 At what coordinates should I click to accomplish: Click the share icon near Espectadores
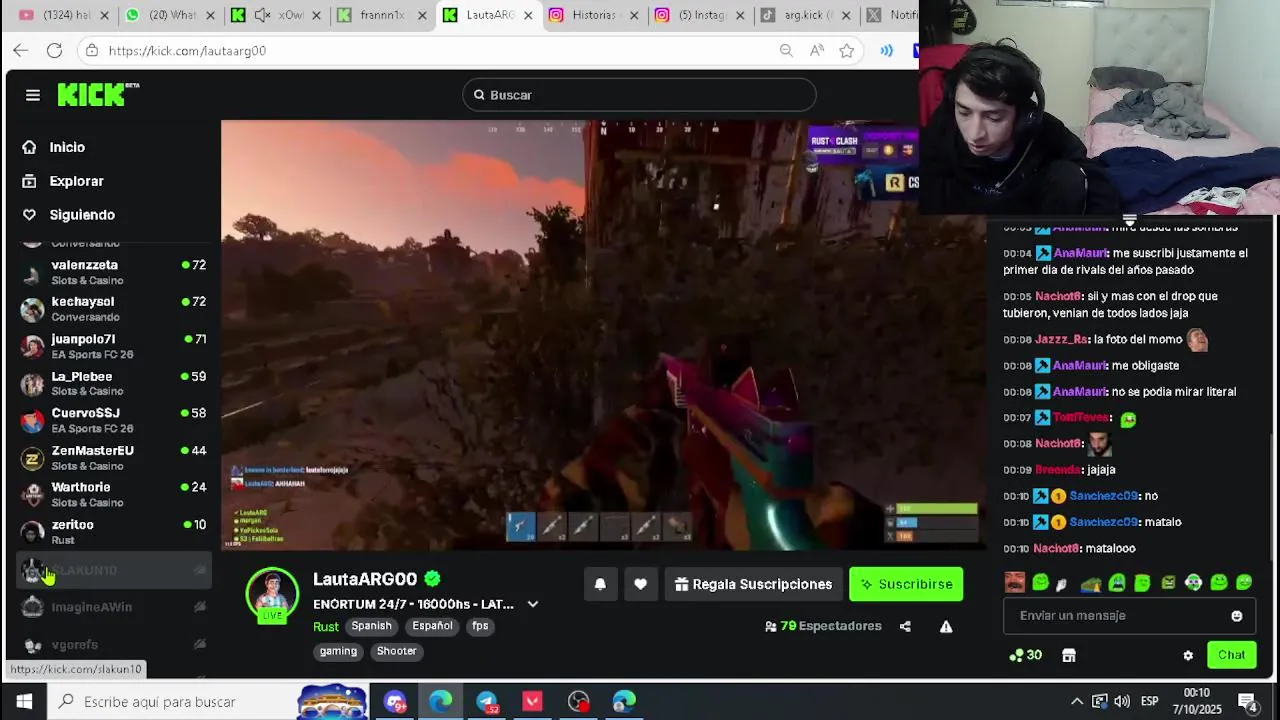click(x=905, y=626)
